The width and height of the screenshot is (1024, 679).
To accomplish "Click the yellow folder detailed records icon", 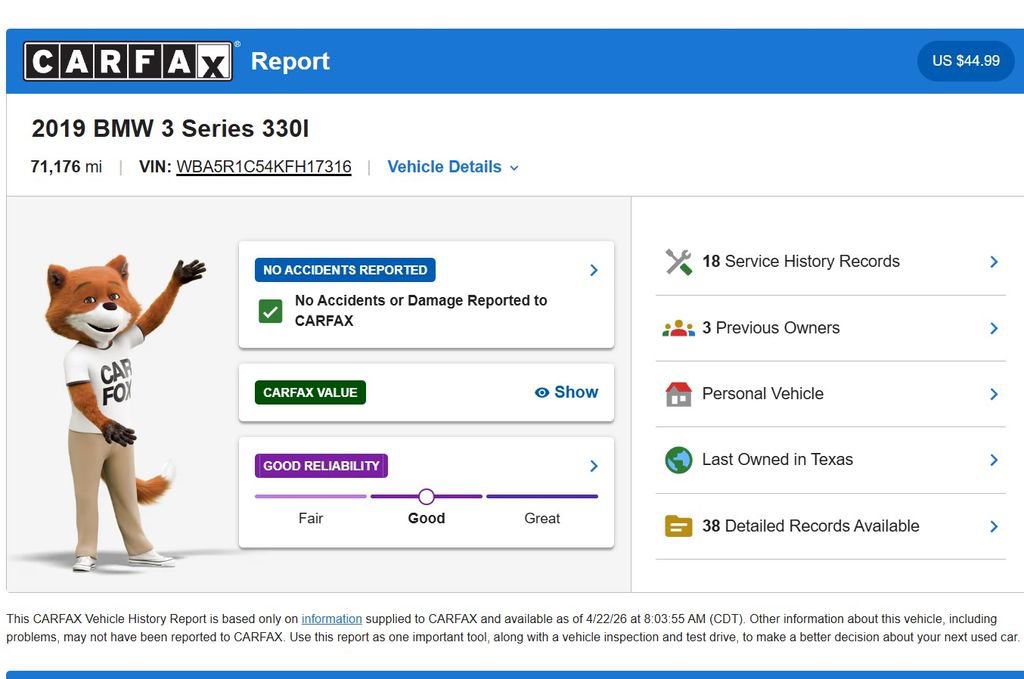I will pos(679,526).
